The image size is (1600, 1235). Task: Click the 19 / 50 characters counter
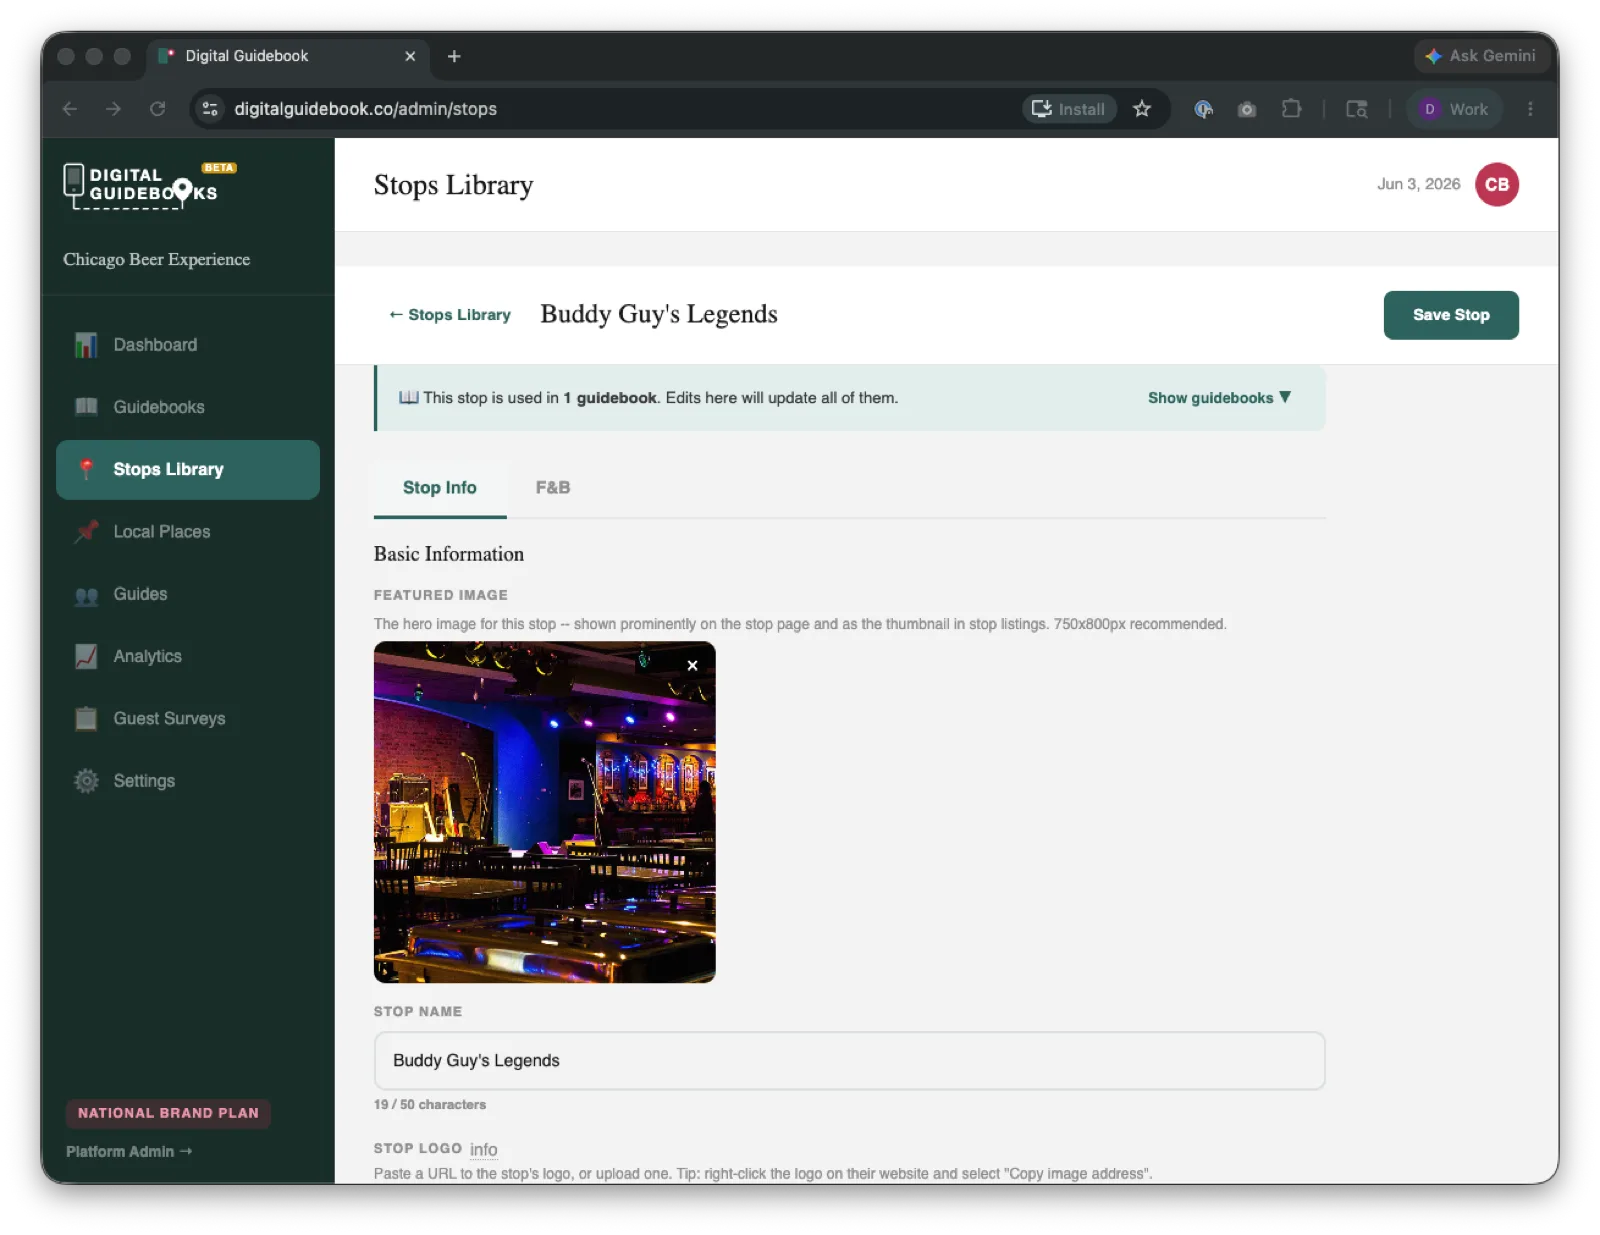(x=430, y=1105)
